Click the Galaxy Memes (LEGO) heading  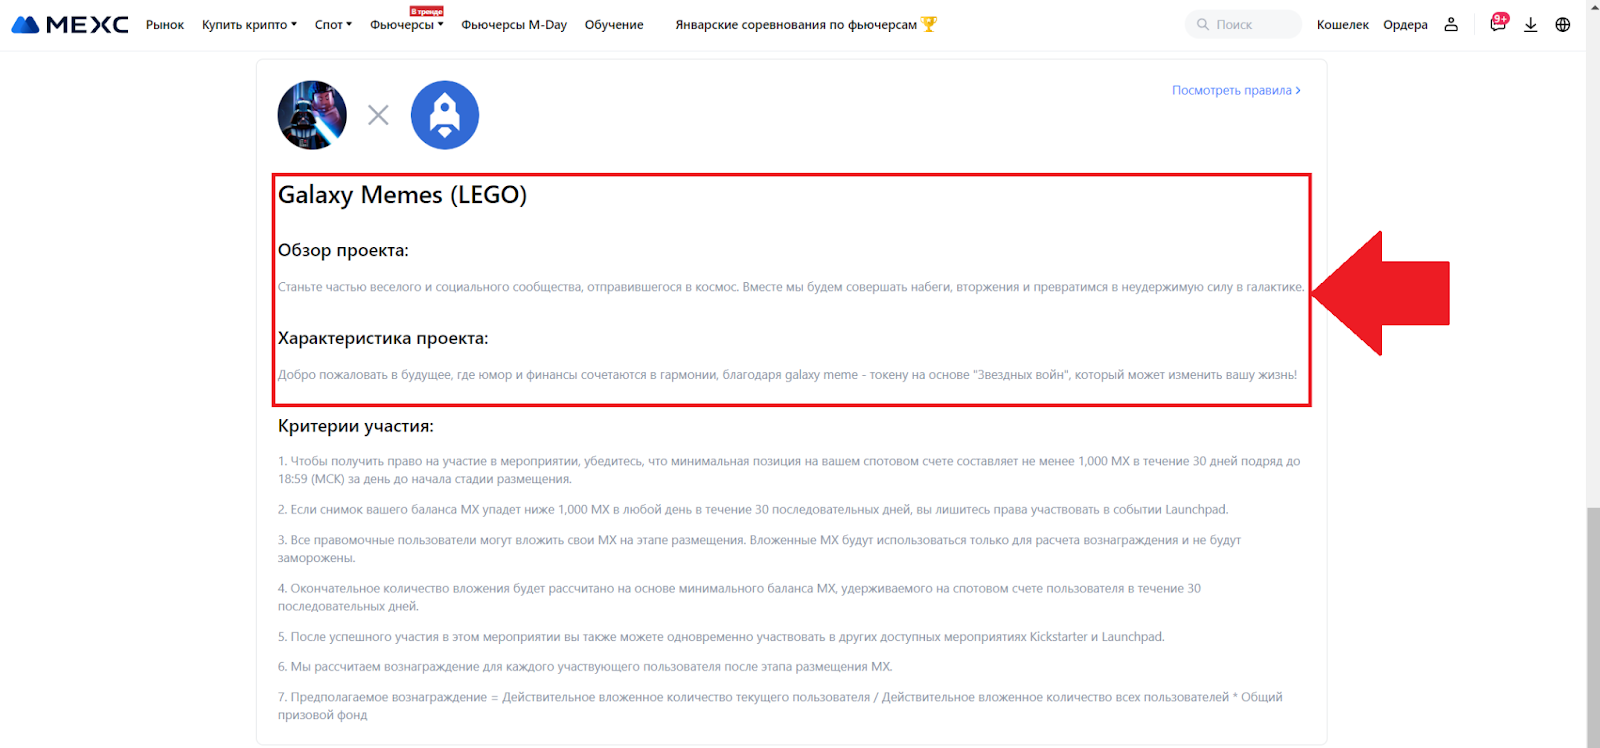point(402,195)
